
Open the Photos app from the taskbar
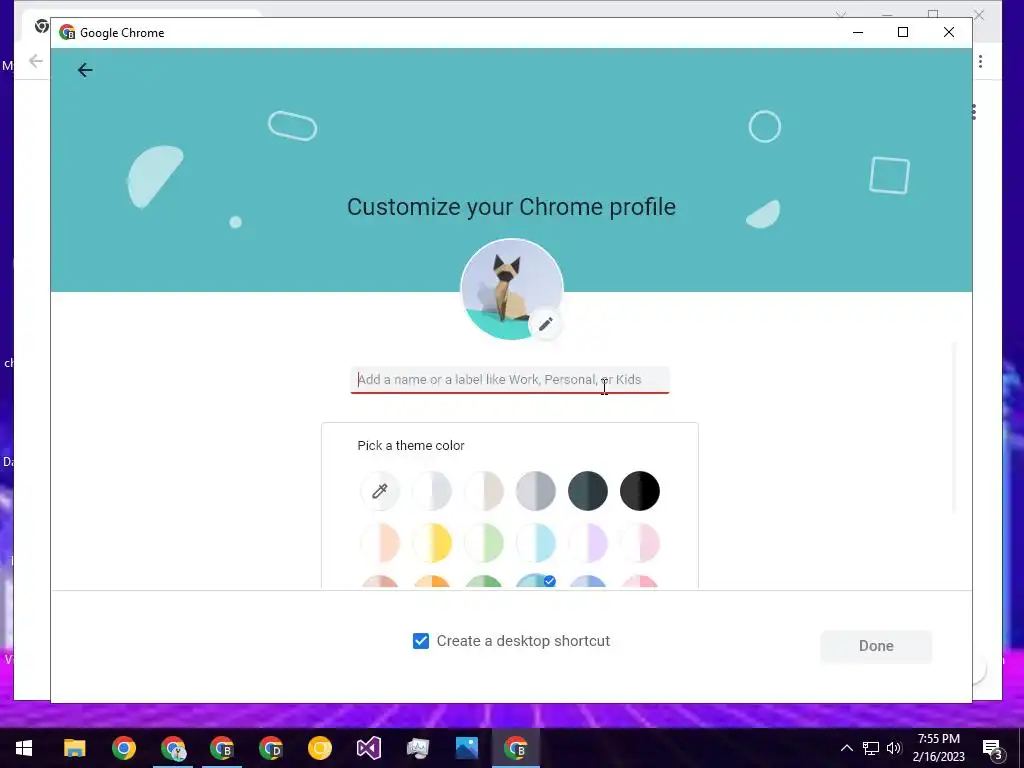click(x=466, y=748)
